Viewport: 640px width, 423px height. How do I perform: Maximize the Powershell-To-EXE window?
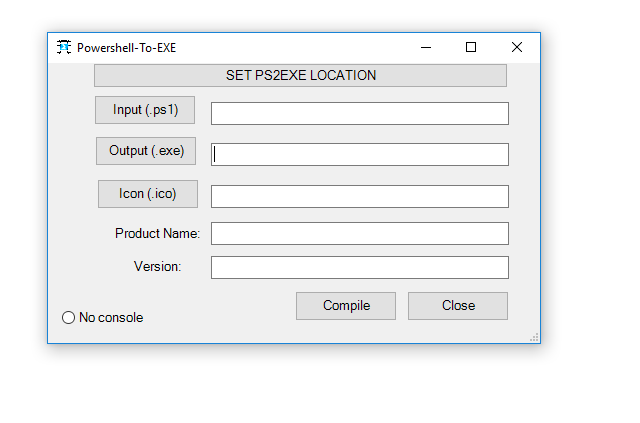471,47
